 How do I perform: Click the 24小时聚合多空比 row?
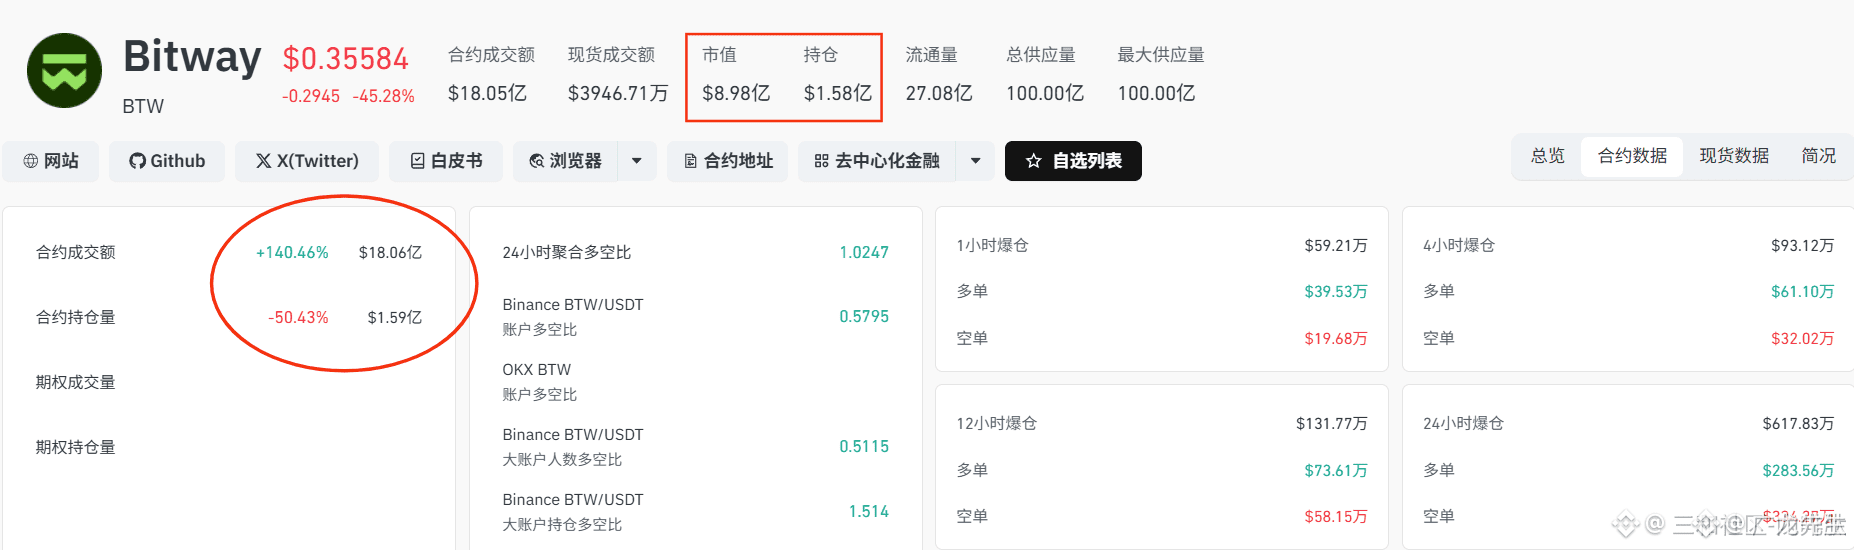point(695,252)
